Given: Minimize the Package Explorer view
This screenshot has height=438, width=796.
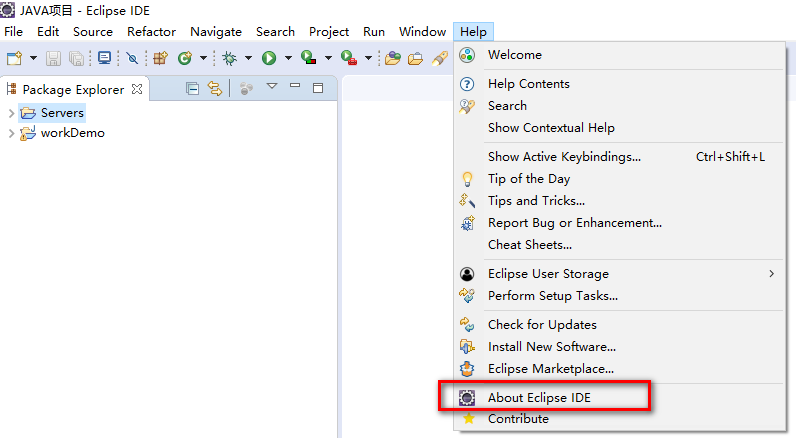Looking at the screenshot, I should (295, 86).
